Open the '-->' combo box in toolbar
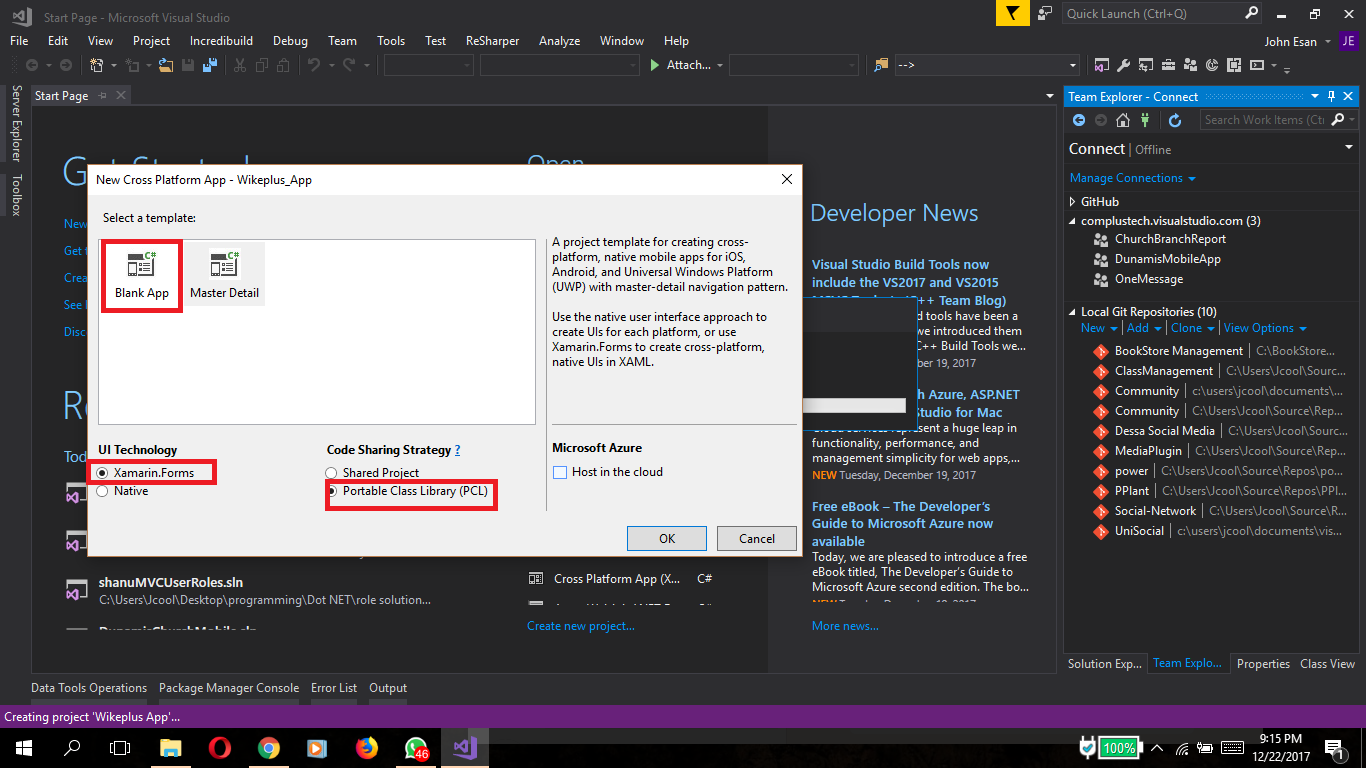 (986, 65)
